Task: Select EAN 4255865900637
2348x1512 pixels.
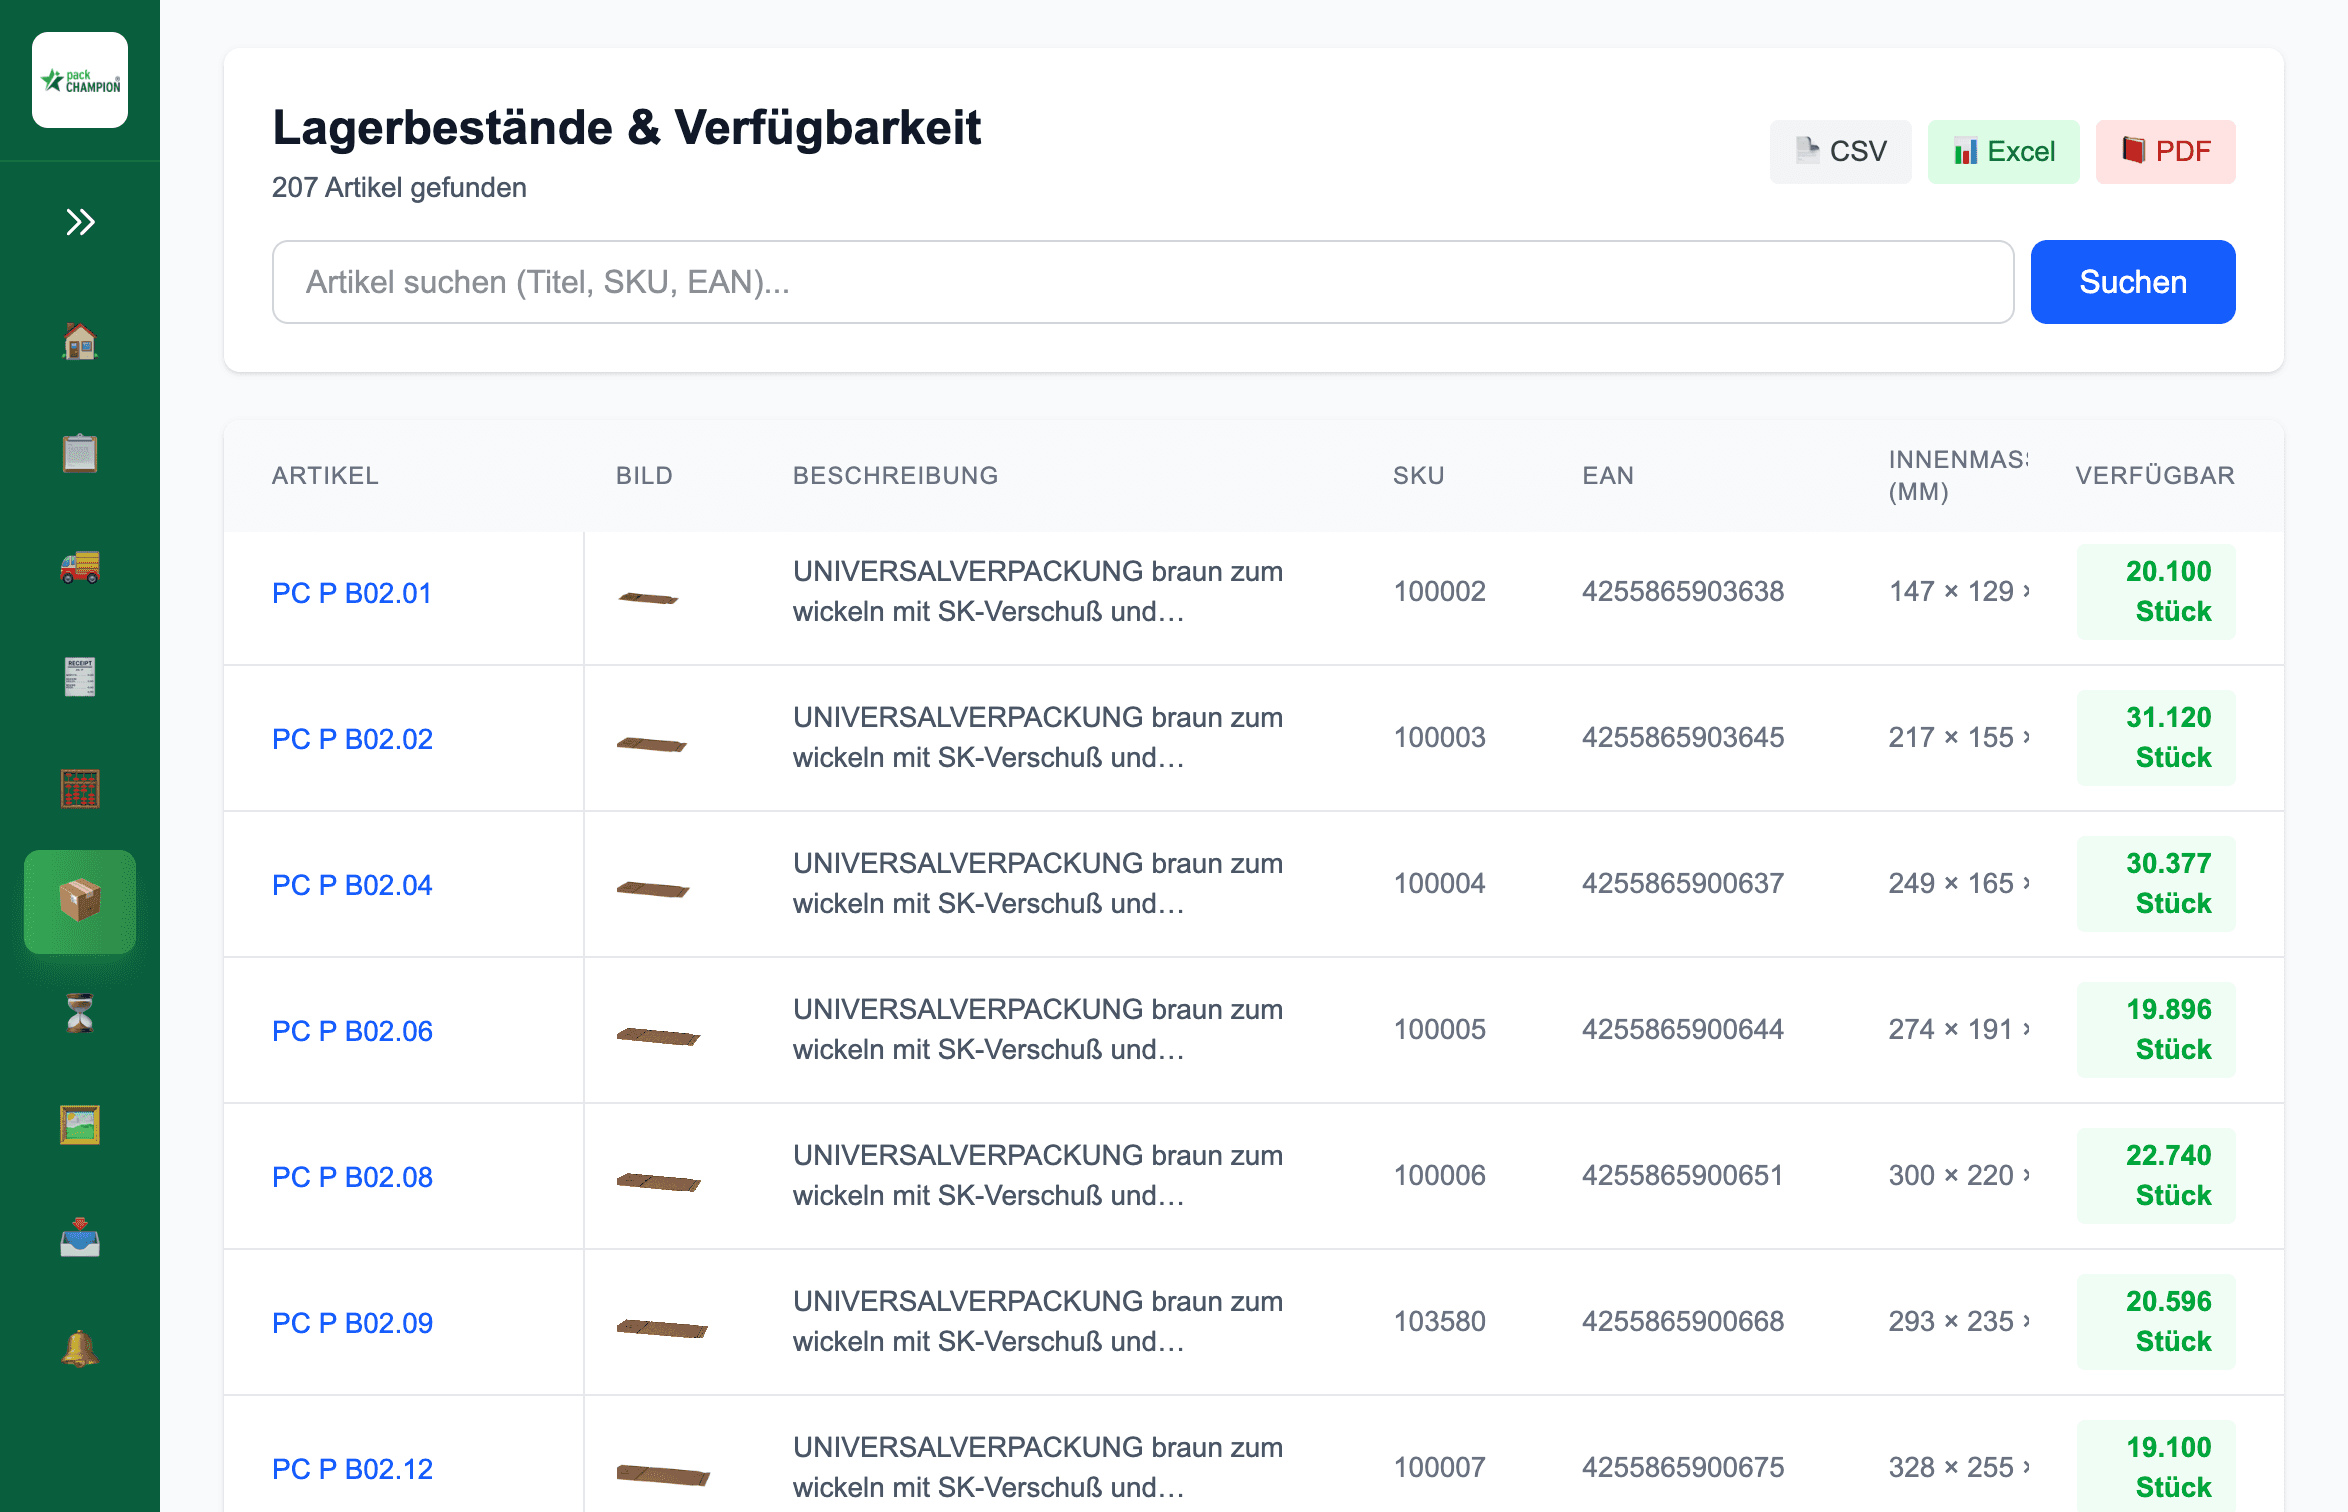Action: [x=1683, y=883]
